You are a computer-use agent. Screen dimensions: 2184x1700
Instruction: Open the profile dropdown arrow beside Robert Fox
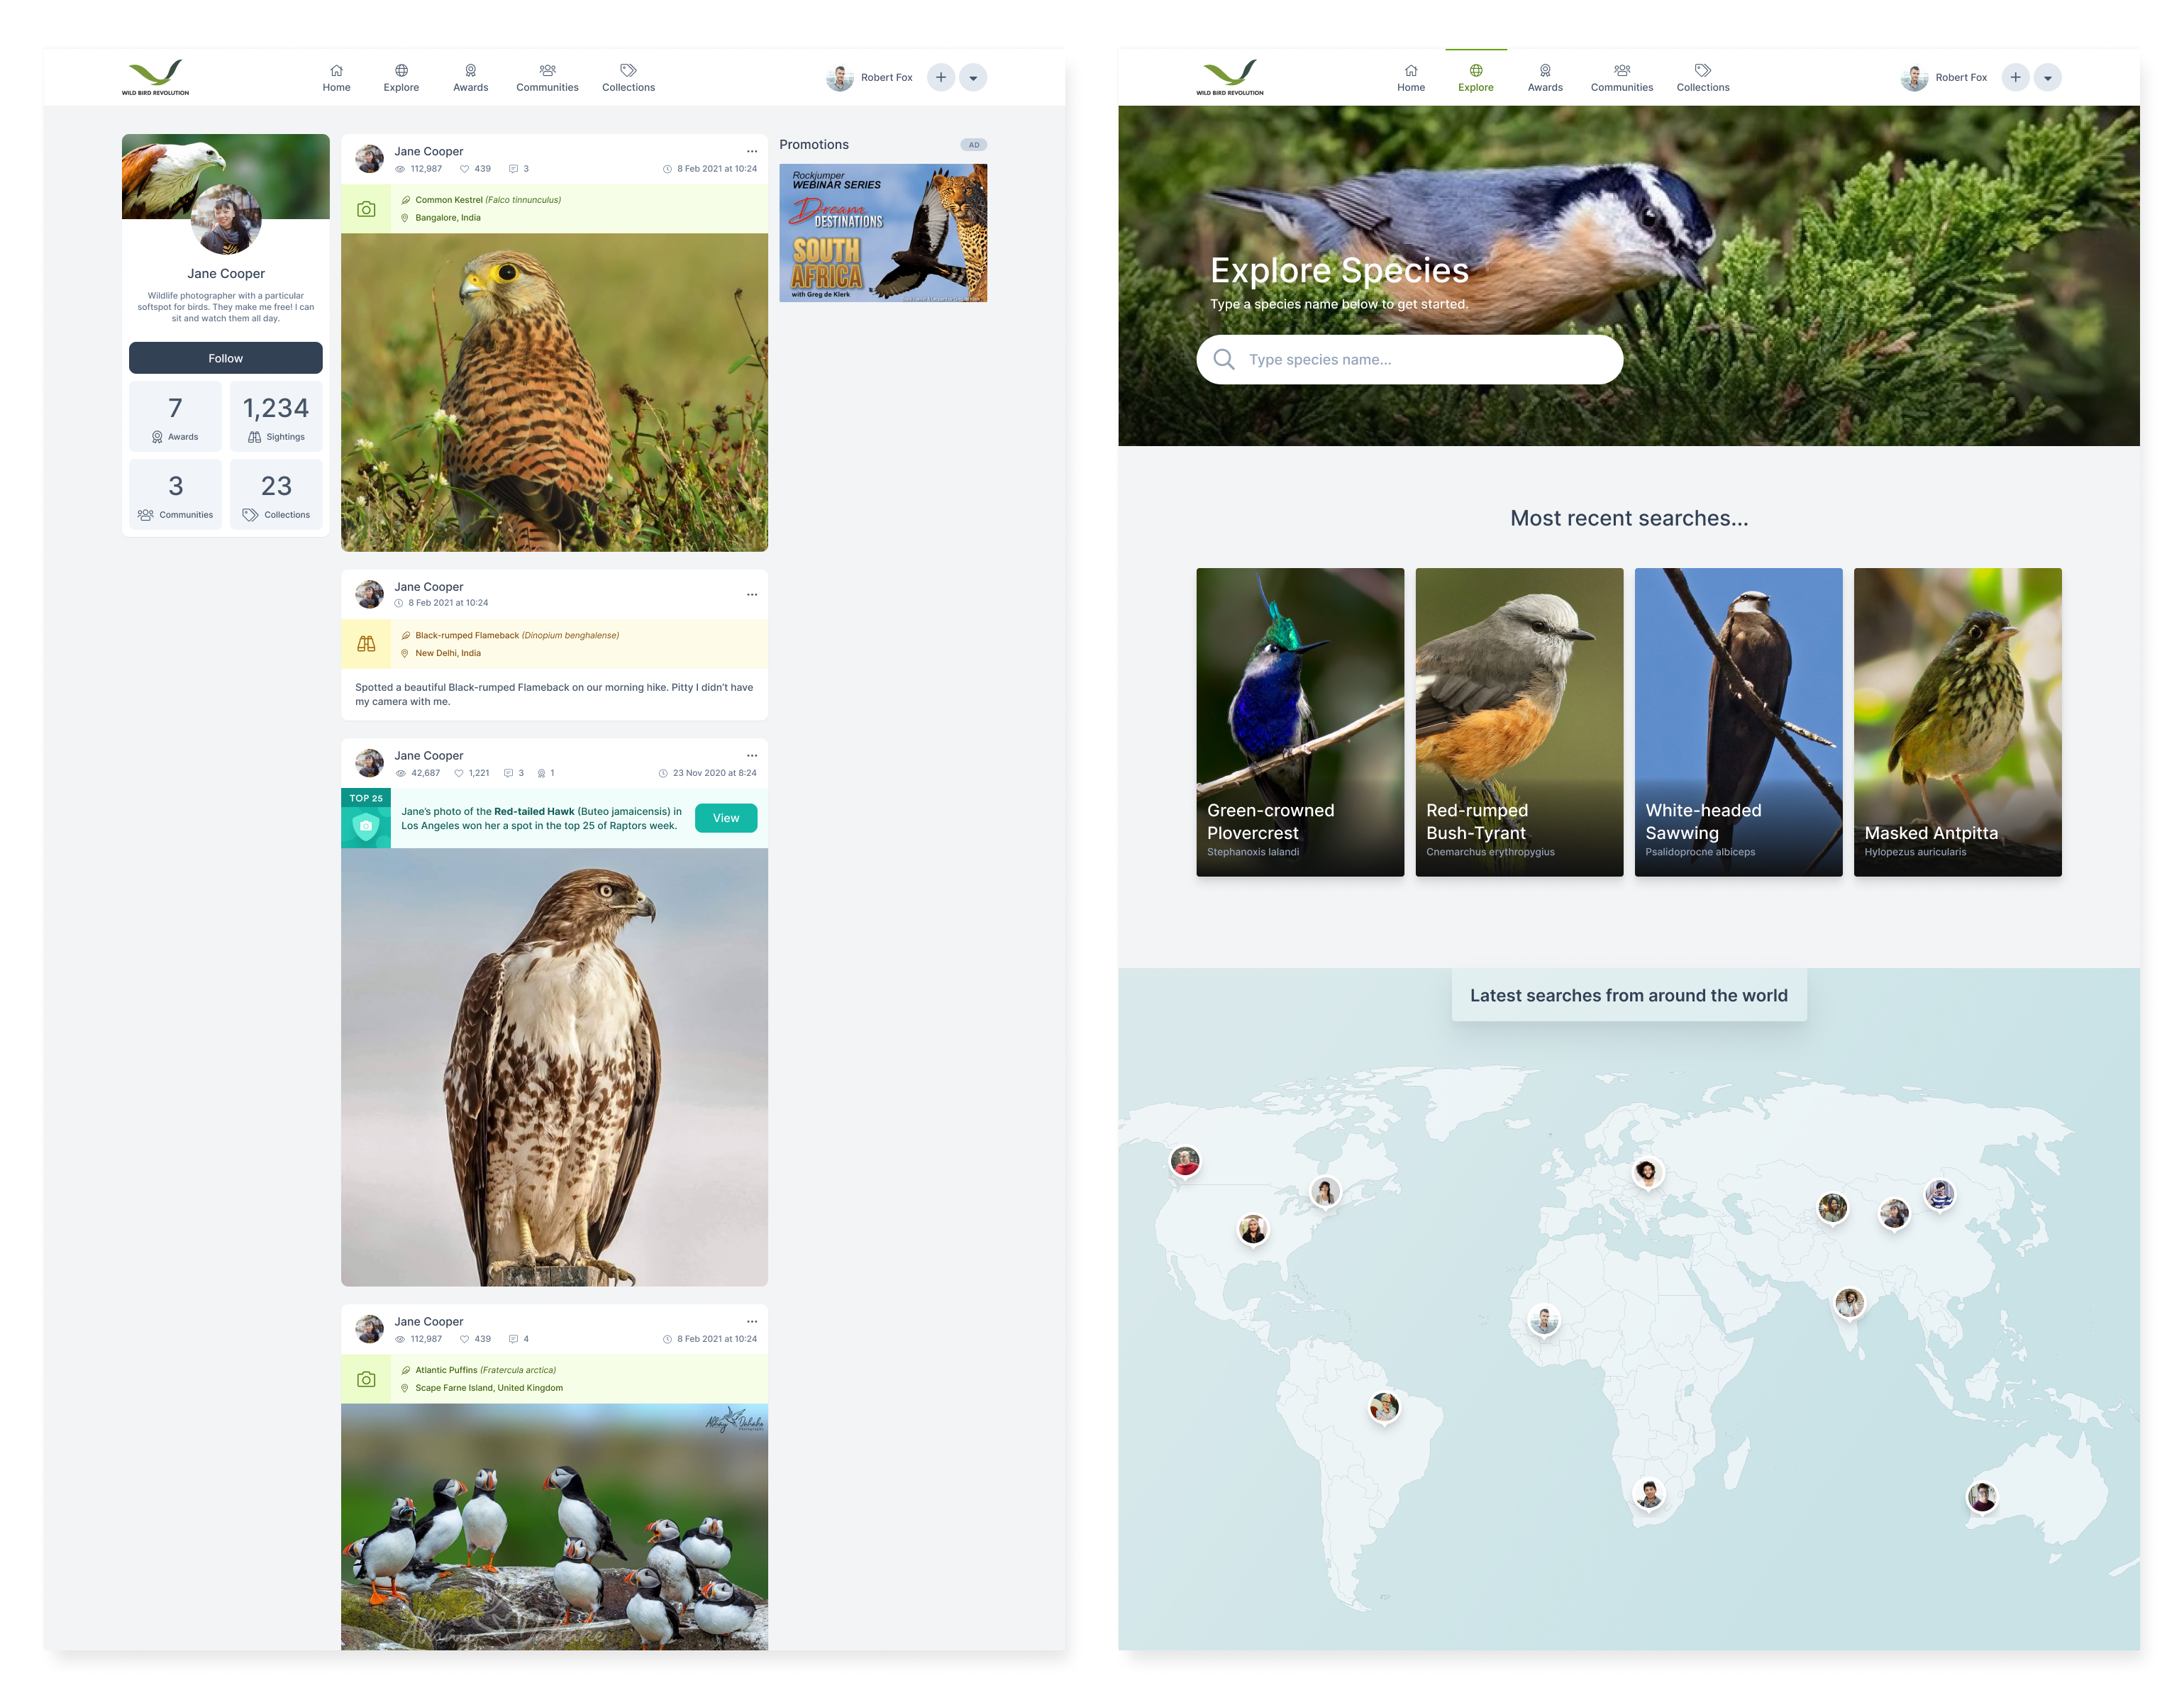(972, 77)
